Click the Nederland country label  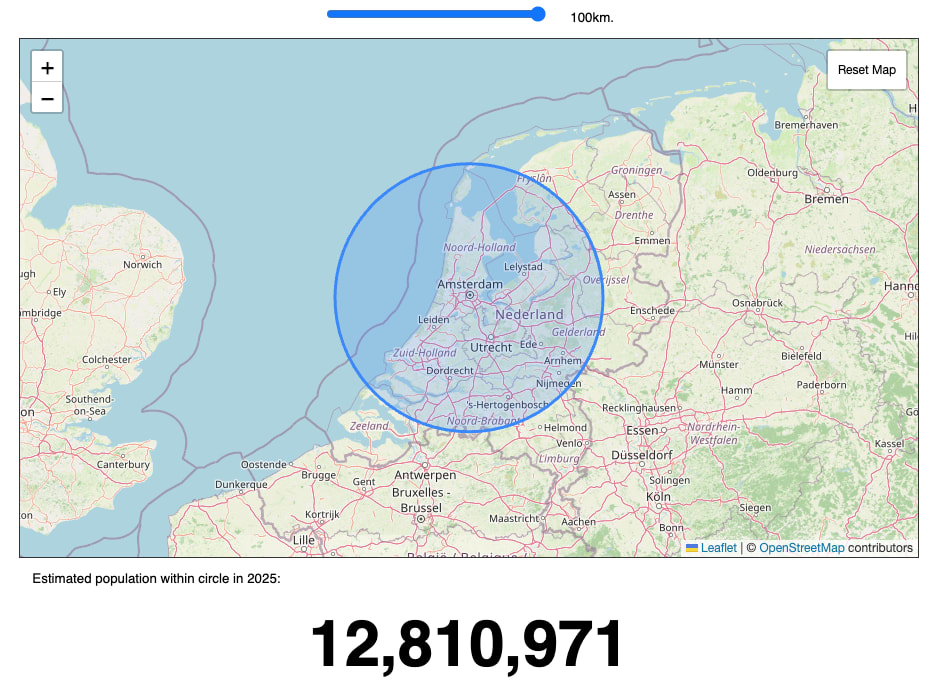click(529, 314)
